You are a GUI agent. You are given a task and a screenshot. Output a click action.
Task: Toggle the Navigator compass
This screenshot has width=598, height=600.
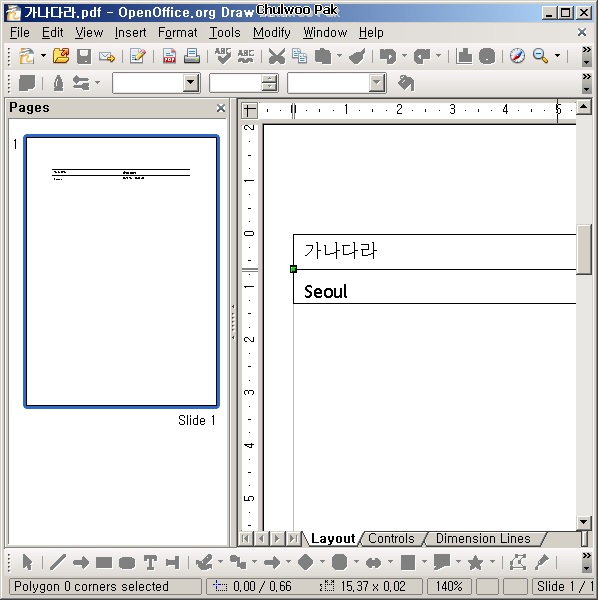coord(517,56)
